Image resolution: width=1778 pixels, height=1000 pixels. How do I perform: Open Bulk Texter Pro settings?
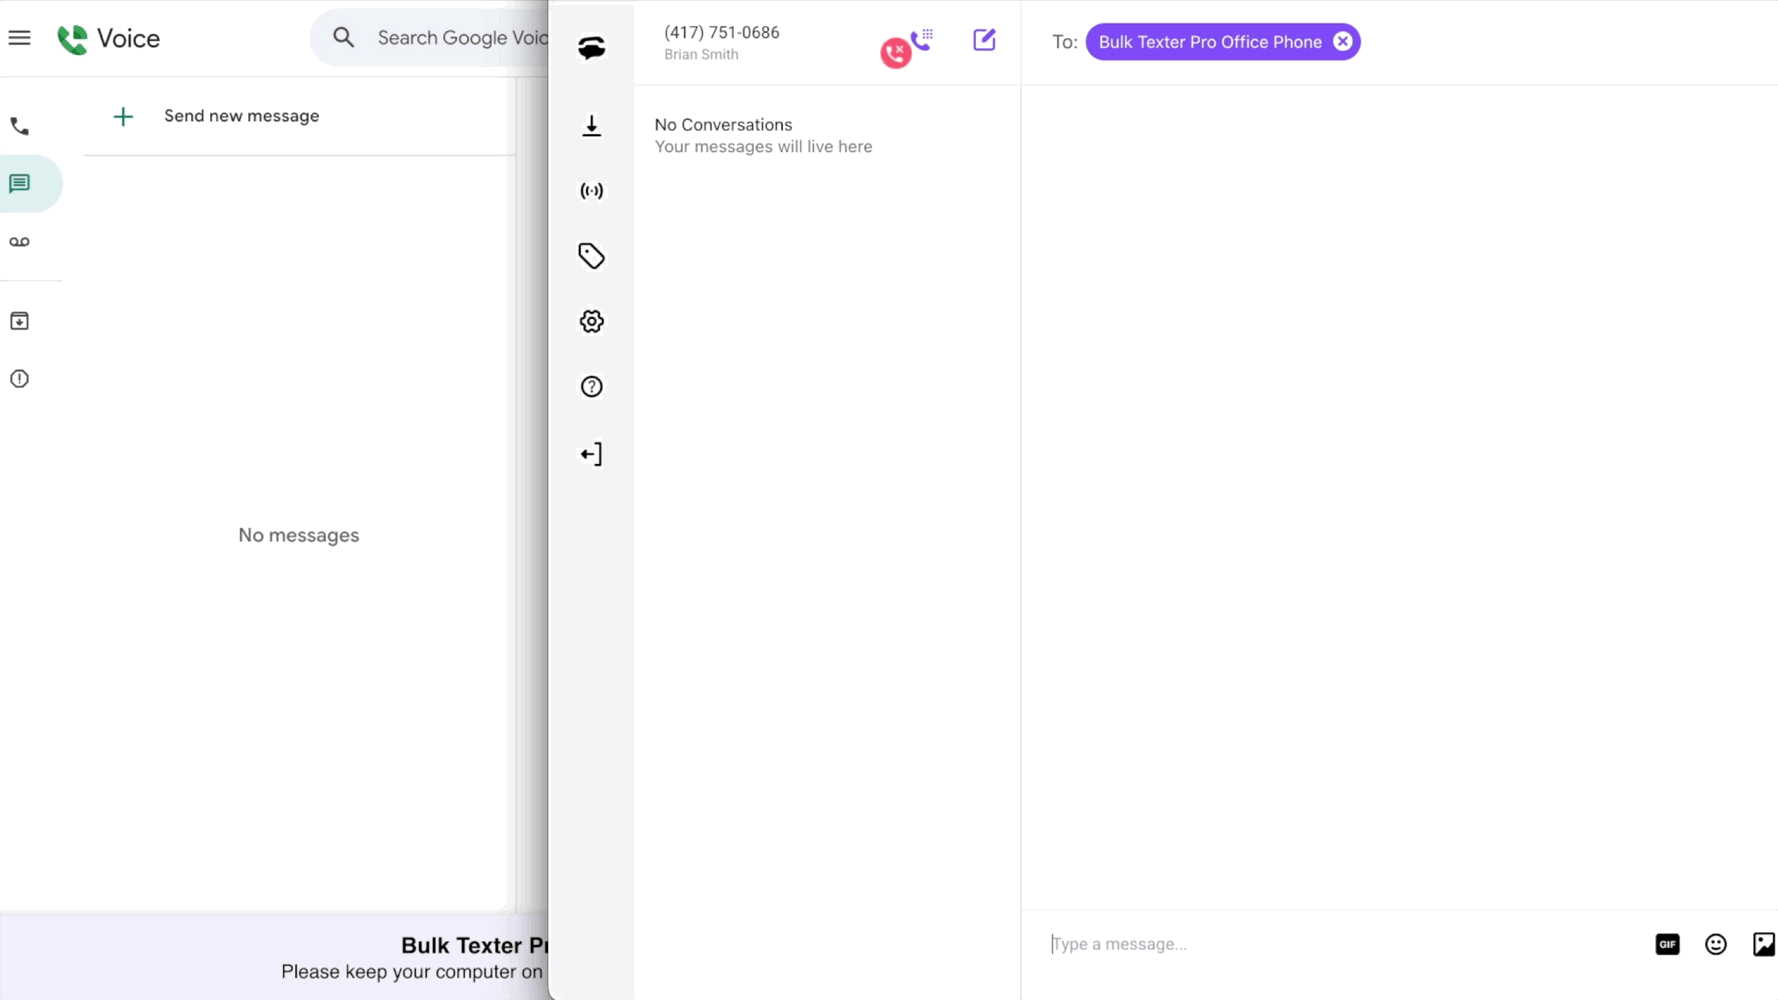[x=591, y=321]
